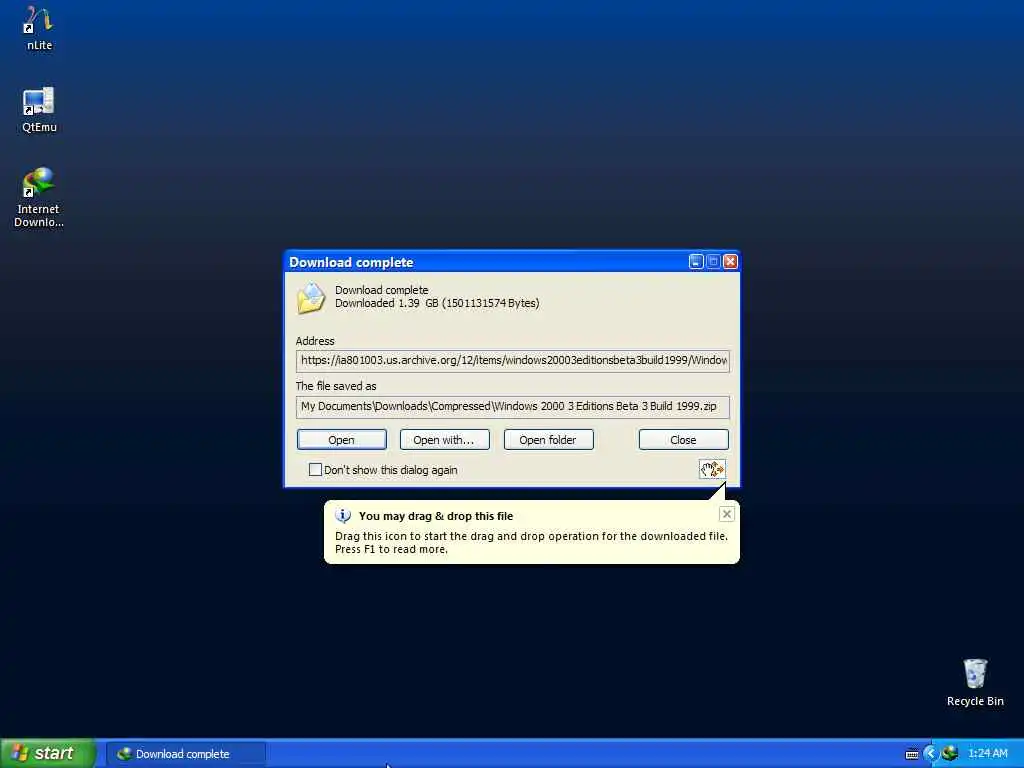The image size is (1024, 768).
Task: Click the downloaded file folder icon in dialog
Action: [x=311, y=298]
